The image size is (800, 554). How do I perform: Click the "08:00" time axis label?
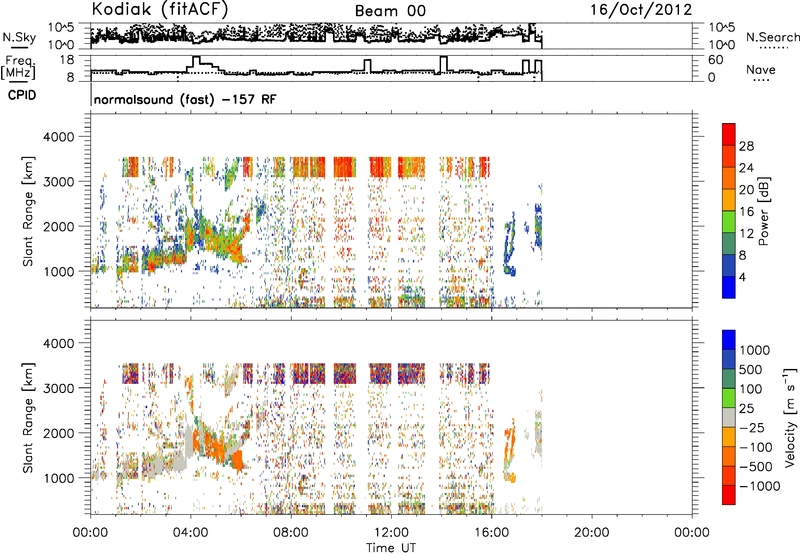coord(291,533)
